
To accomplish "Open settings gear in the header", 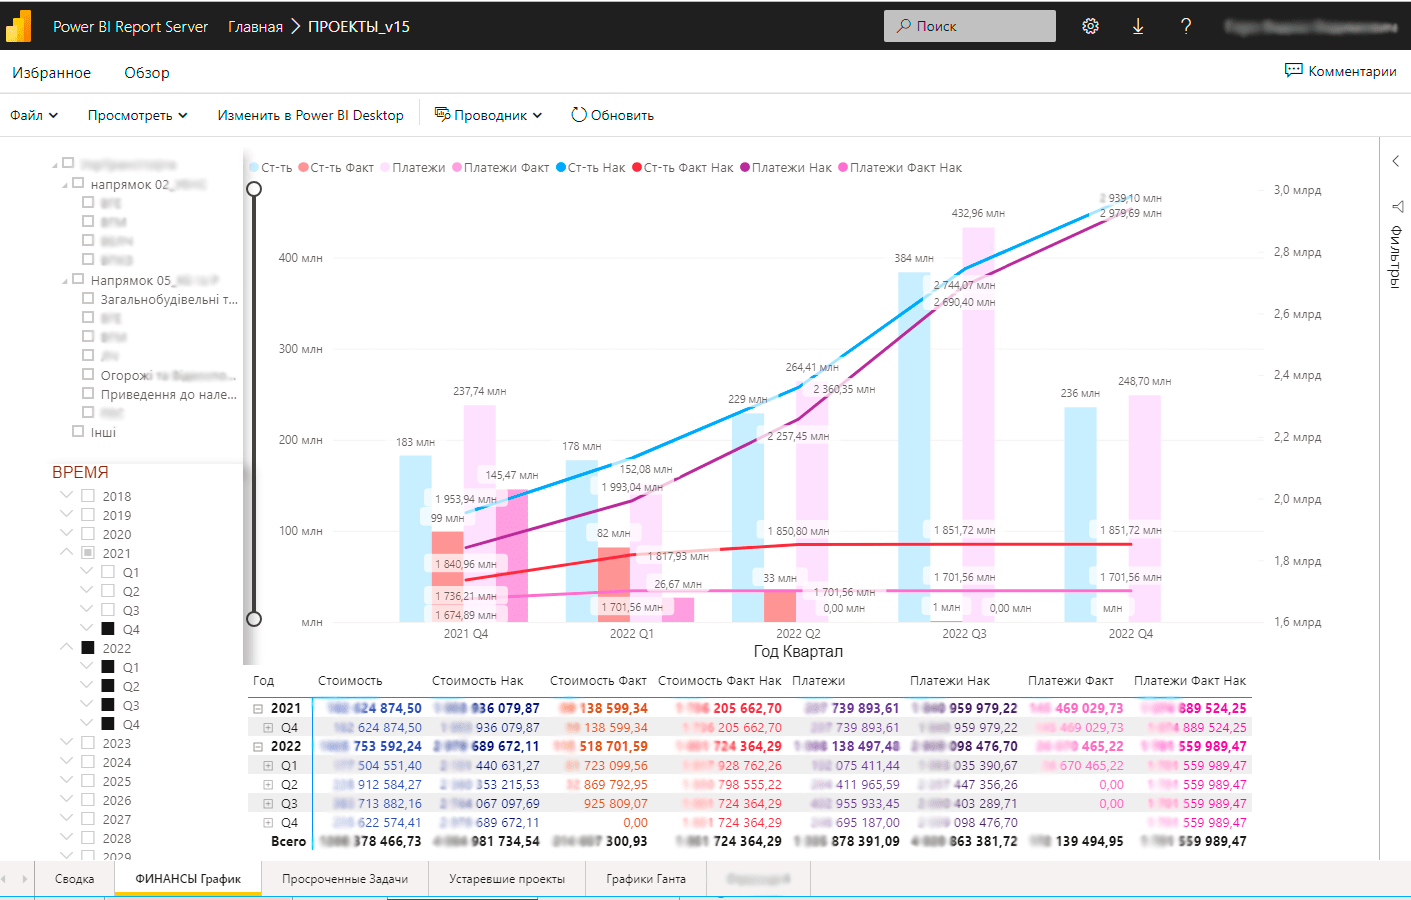I will pyautogui.click(x=1090, y=26).
